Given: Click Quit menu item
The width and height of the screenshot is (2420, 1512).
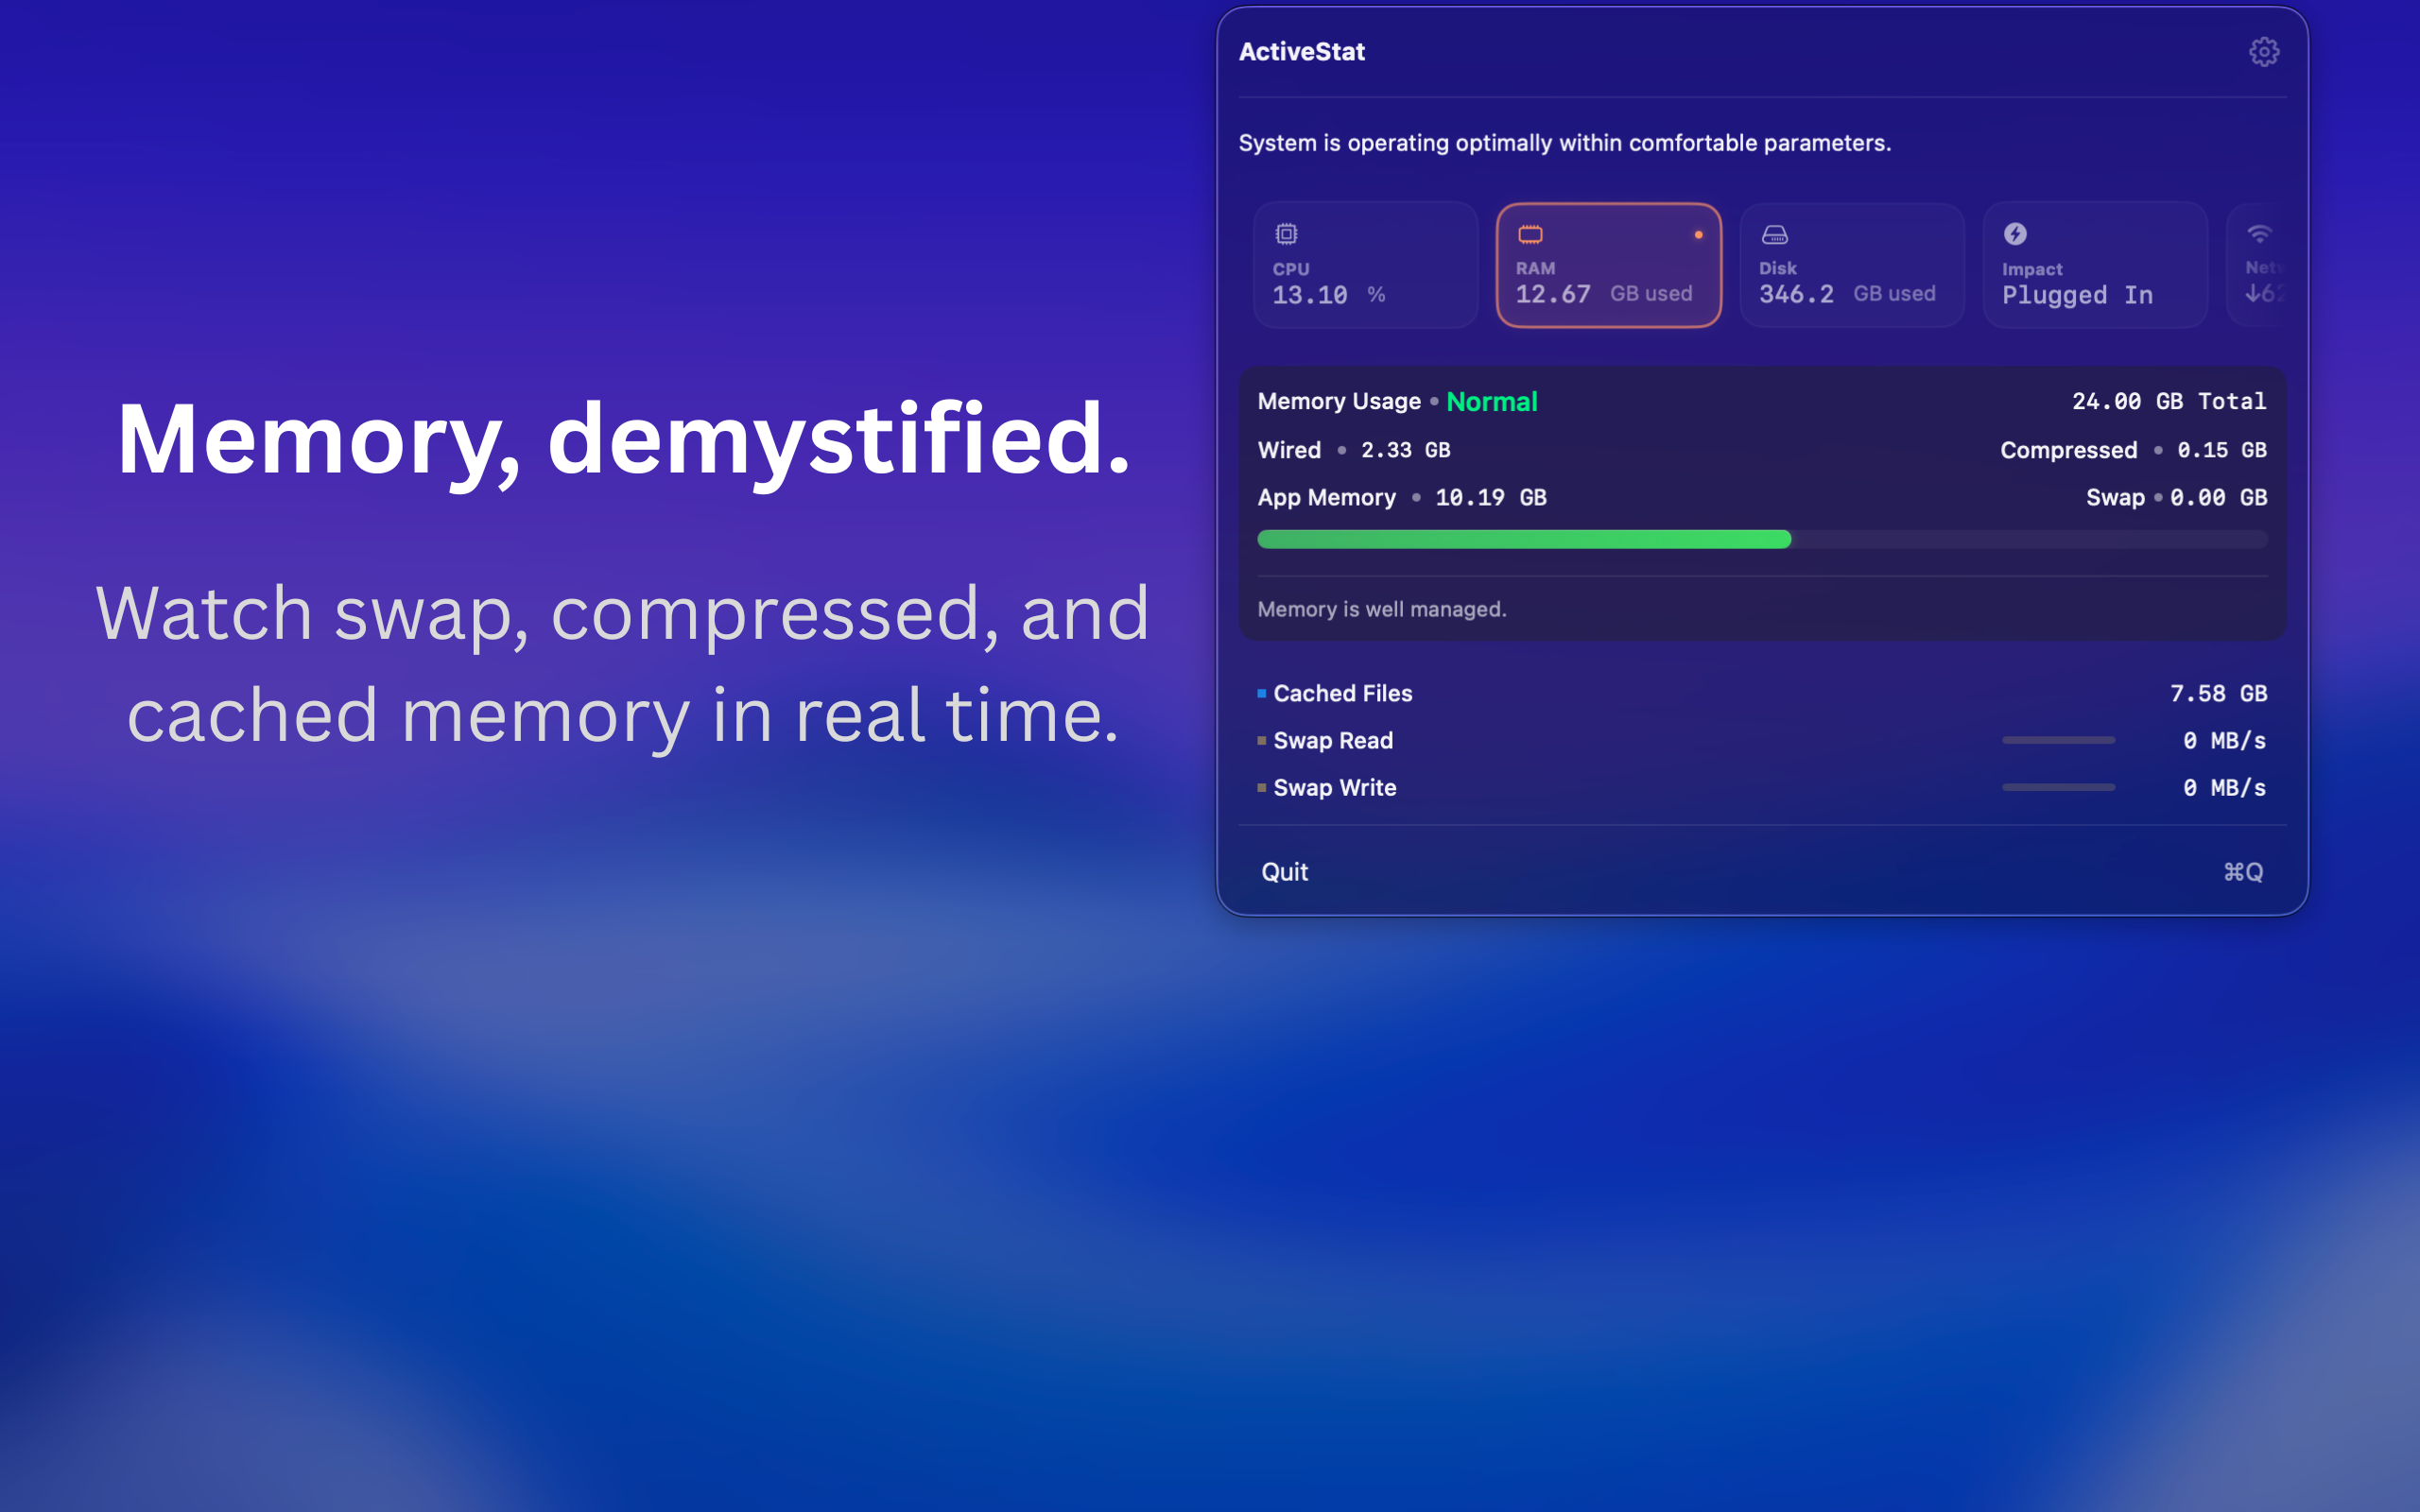Looking at the screenshot, I should point(1284,872).
